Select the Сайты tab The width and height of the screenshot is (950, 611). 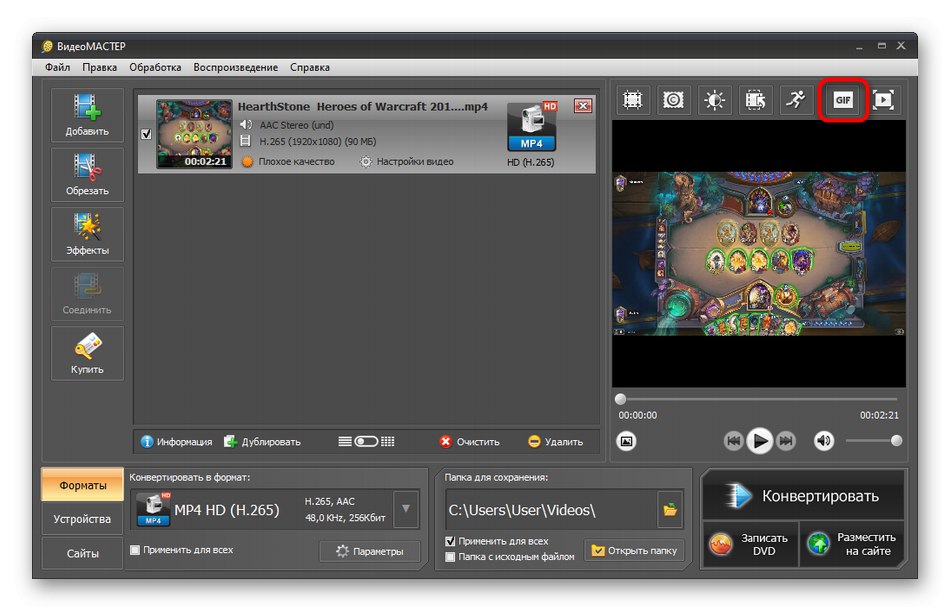point(82,553)
